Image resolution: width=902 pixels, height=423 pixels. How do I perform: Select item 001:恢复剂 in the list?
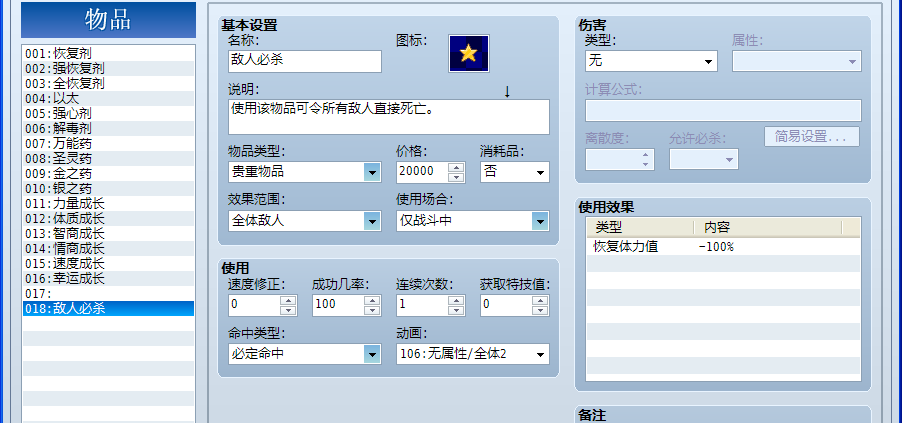(108, 54)
